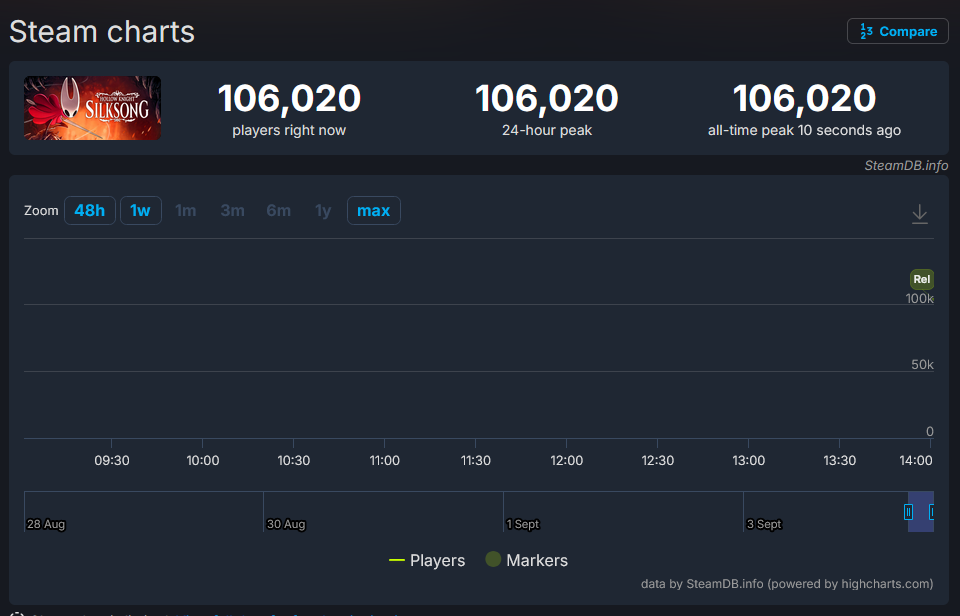Click the 50k y-axis label
This screenshot has height=616, width=960.
click(x=922, y=365)
